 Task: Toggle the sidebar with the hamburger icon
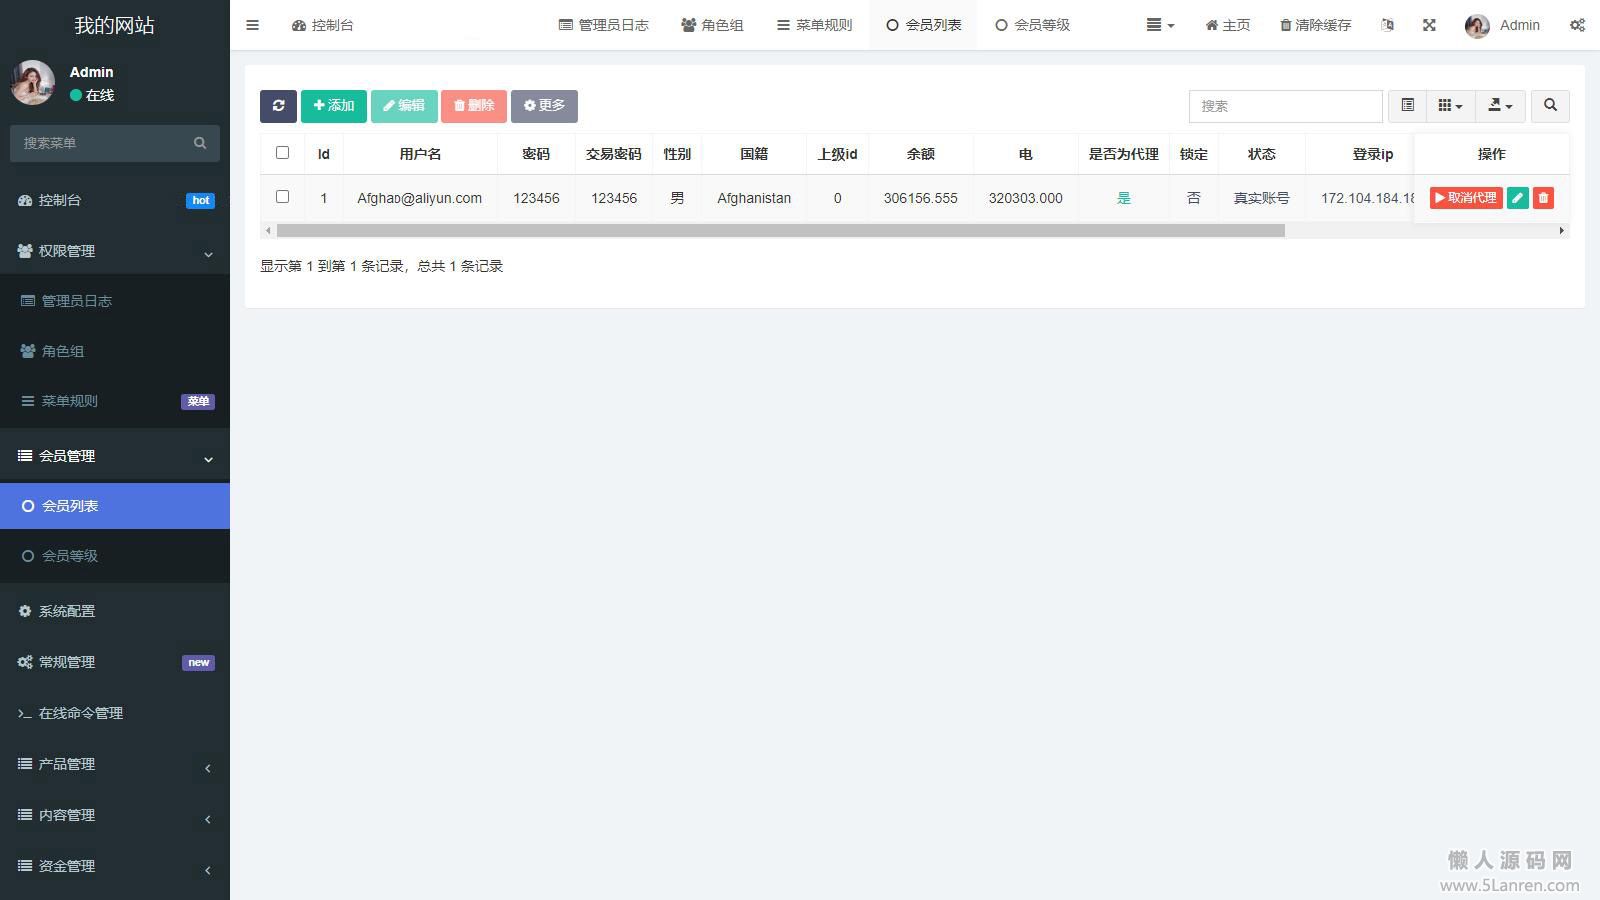coord(252,25)
